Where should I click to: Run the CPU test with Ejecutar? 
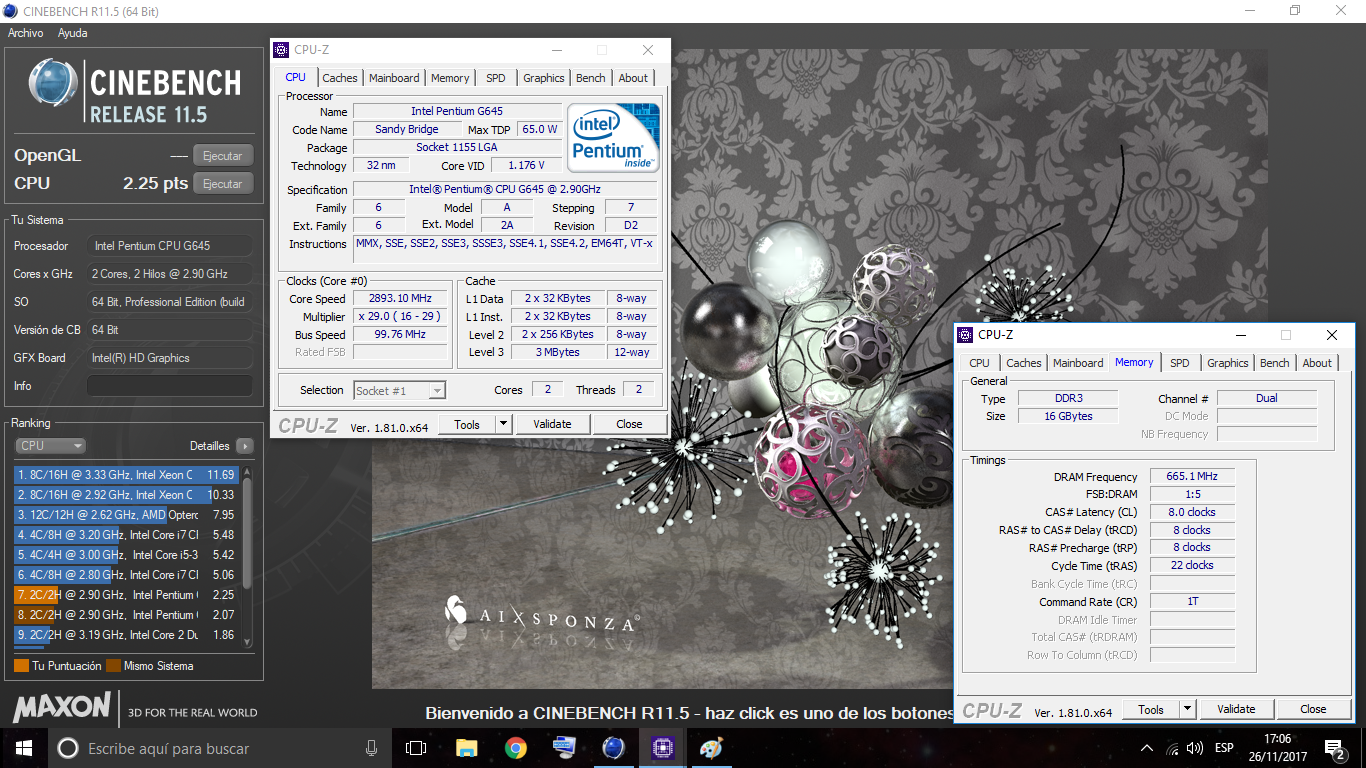pos(223,184)
